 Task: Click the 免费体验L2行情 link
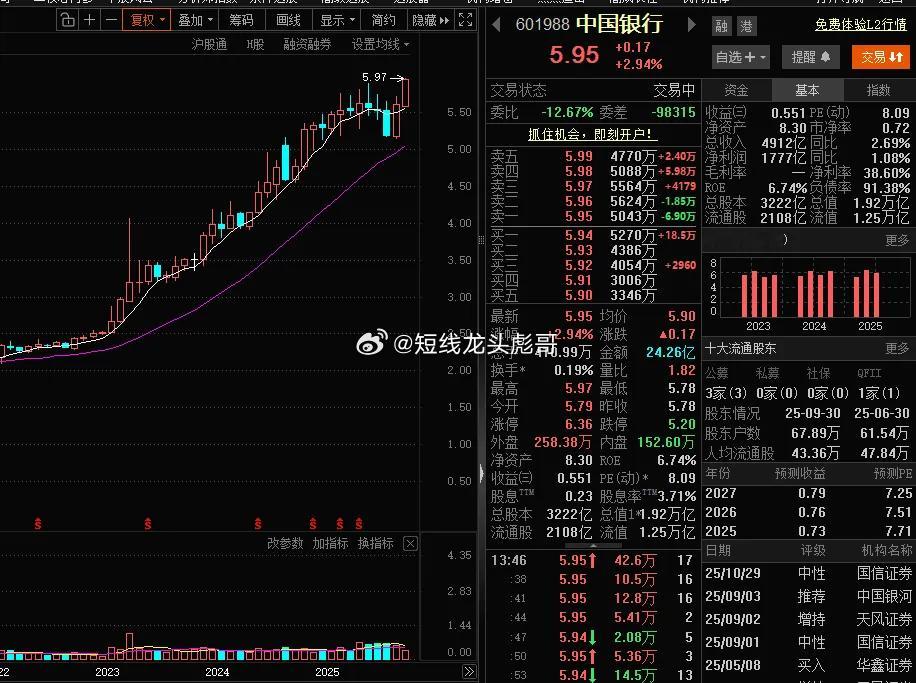pyautogui.click(x=861, y=25)
